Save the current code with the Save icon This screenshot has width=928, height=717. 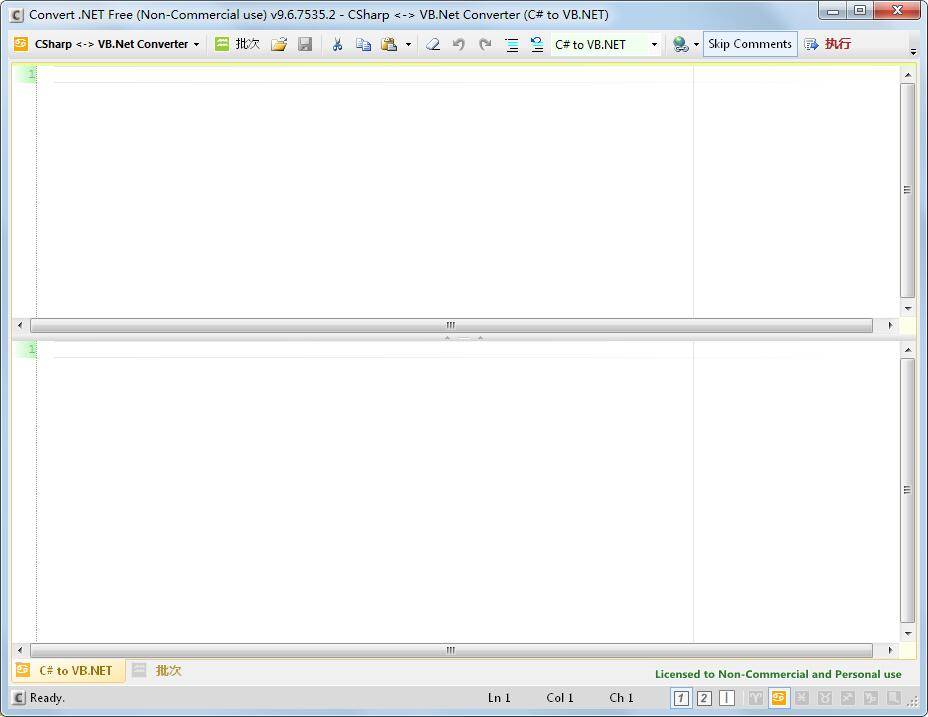305,44
